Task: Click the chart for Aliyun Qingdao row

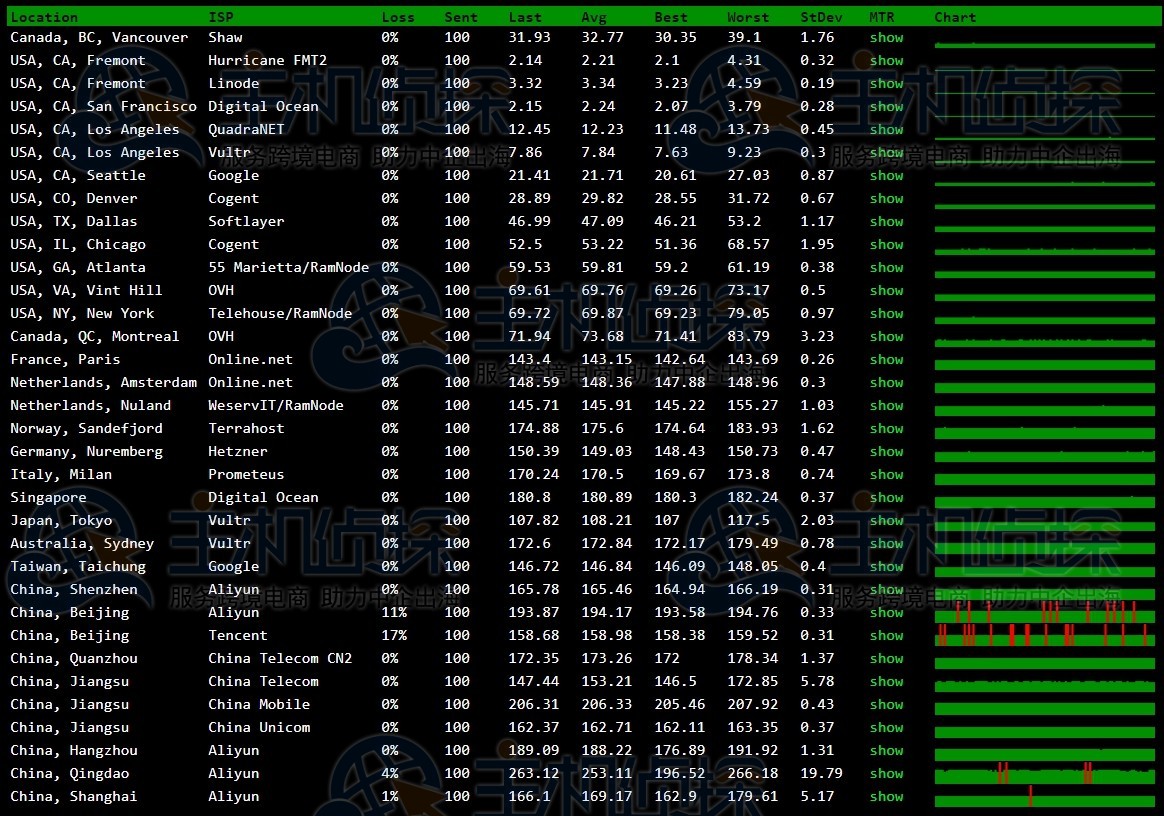Action: tap(1044, 774)
